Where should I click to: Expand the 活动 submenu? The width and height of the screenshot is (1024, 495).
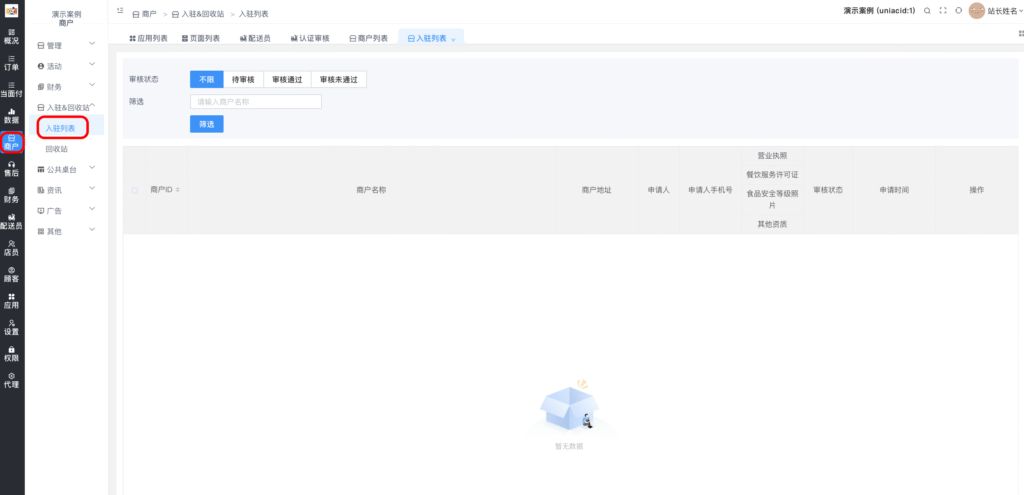point(67,66)
